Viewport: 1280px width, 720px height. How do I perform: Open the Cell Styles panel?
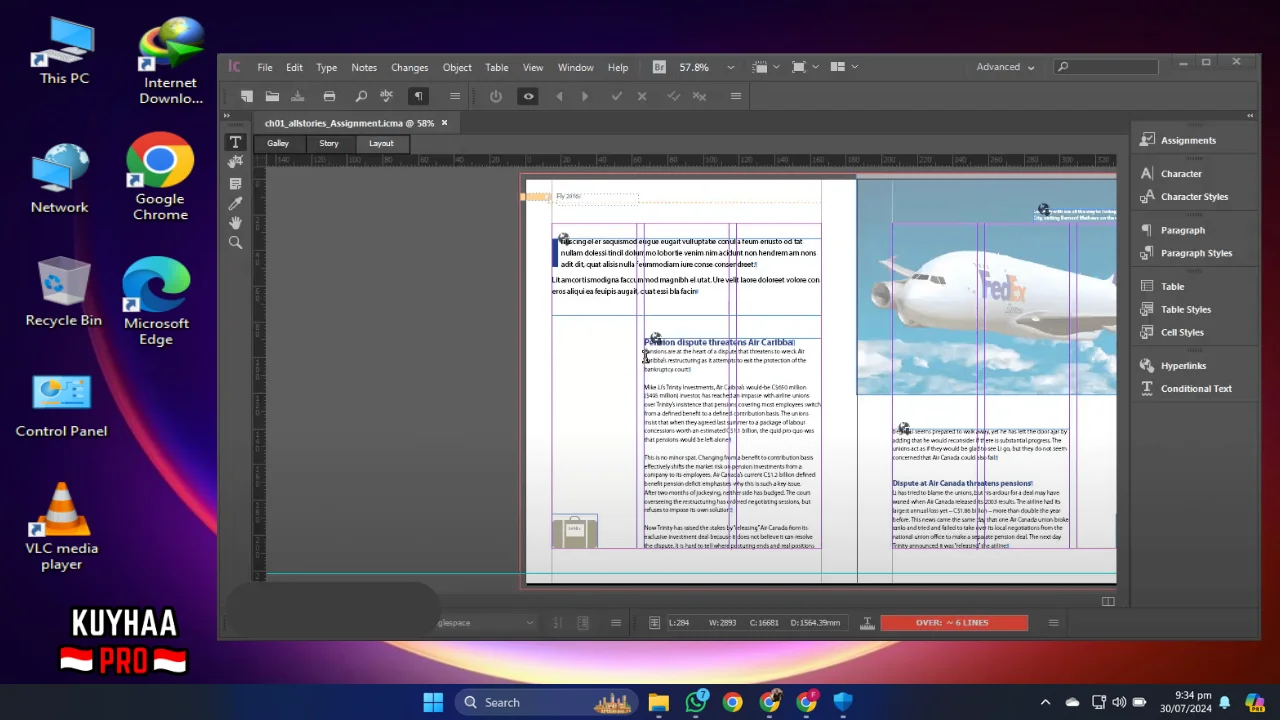1182,332
